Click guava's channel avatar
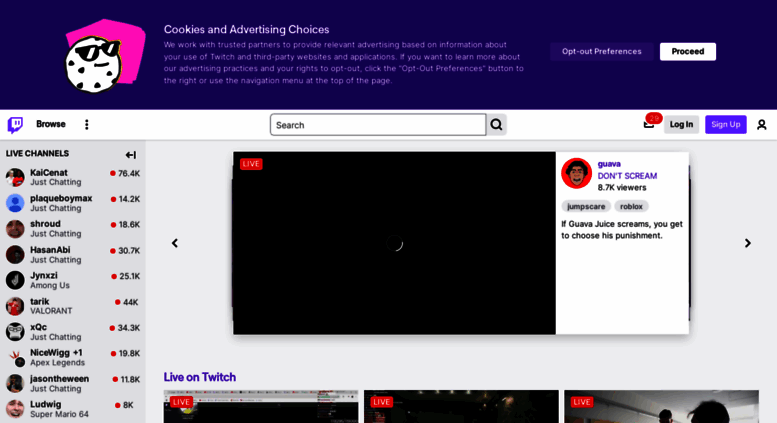777x423 pixels. pos(576,173)
